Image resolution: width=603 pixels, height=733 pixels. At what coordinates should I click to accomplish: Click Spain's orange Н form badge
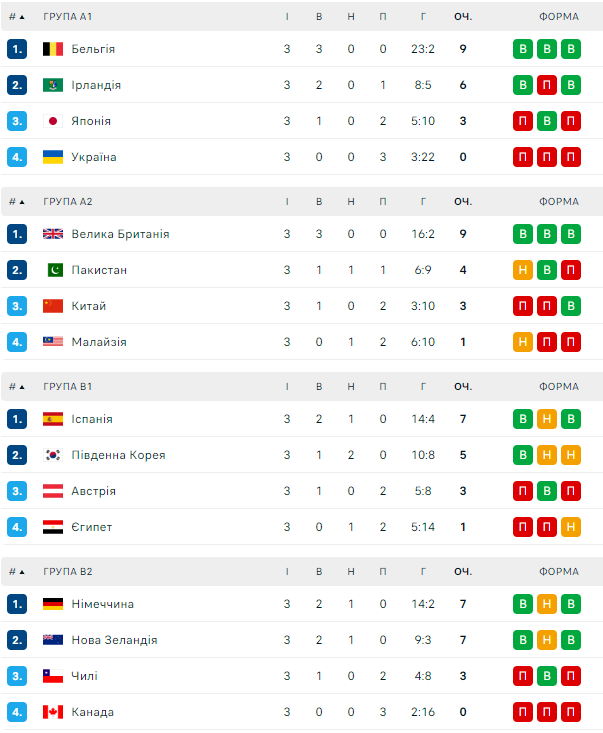point(546,419)
